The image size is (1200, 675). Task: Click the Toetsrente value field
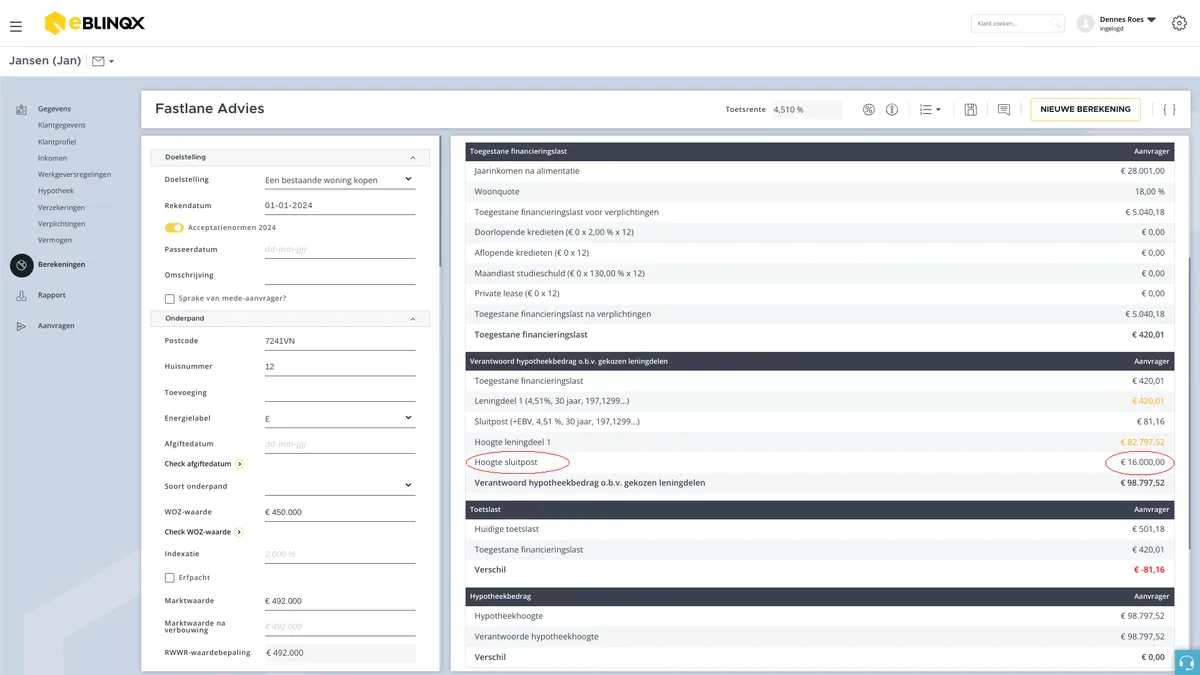806,109
